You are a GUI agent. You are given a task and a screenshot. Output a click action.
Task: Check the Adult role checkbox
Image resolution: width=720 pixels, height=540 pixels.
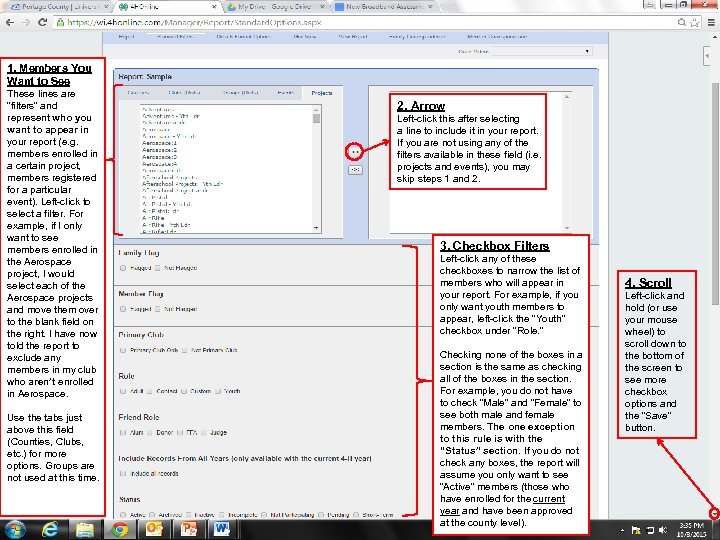coord(123,391)
